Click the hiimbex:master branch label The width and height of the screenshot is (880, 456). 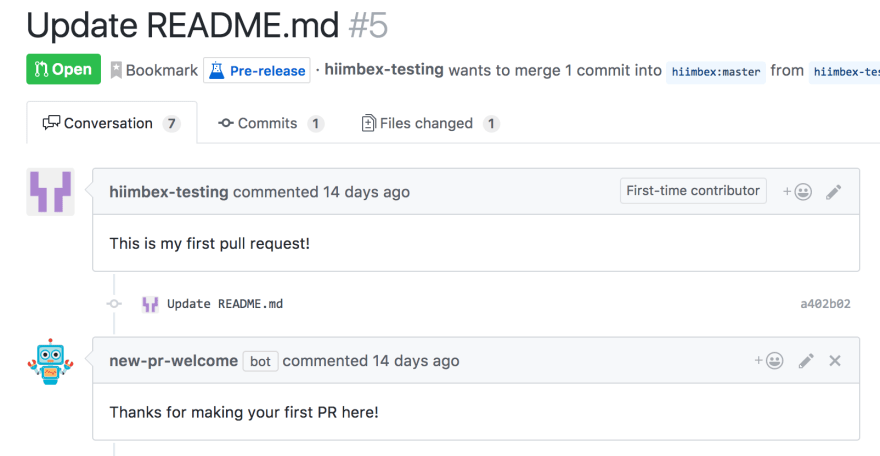[x=716, y=72]
